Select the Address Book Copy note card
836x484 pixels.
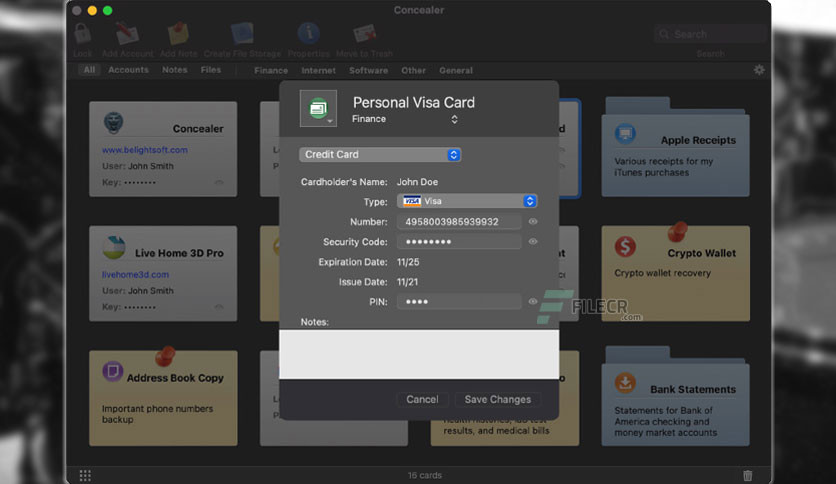click(163, 398)
